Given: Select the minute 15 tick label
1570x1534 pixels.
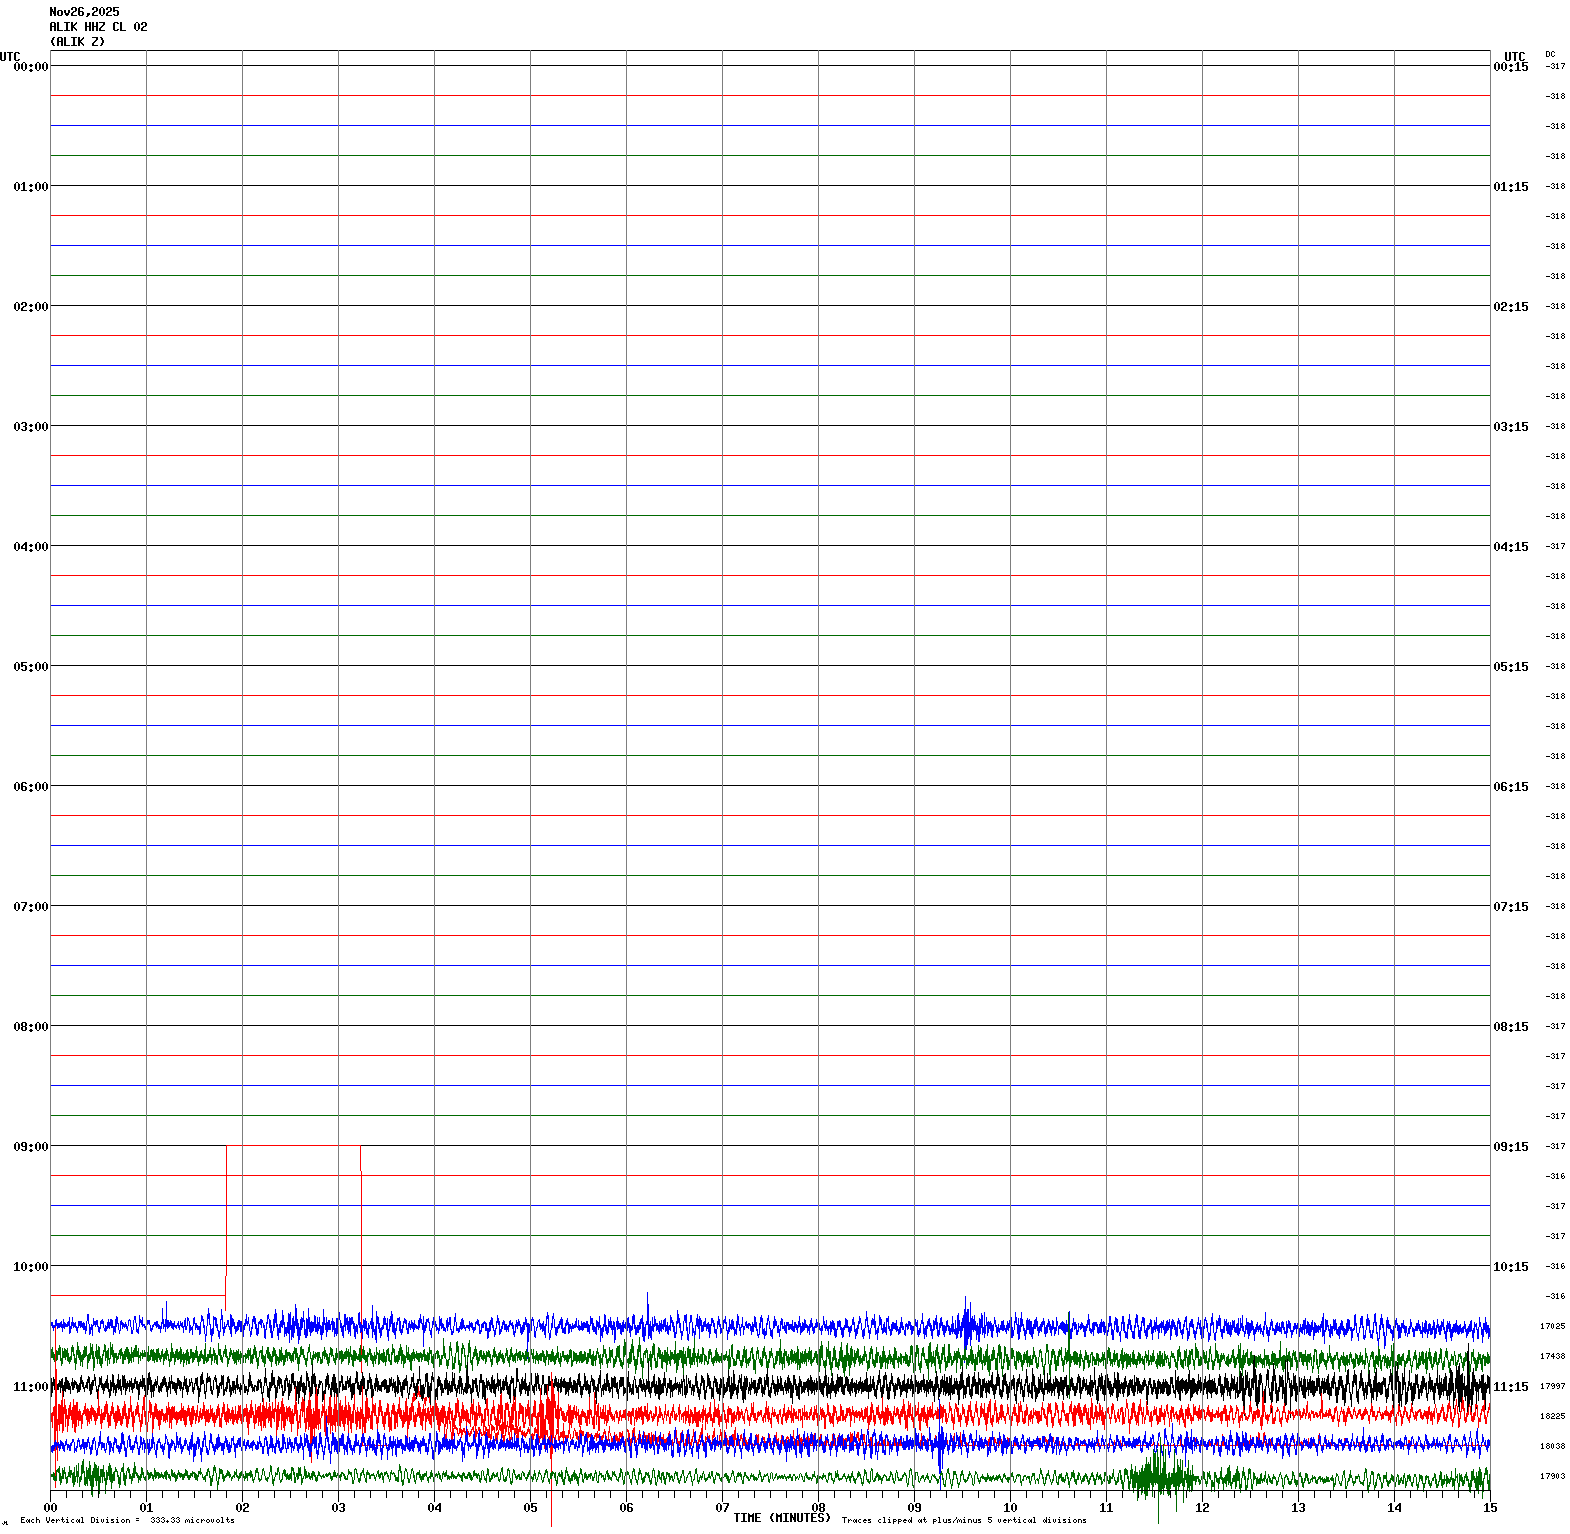Looking at the screenshot, I should (x=1489, y=1508).
